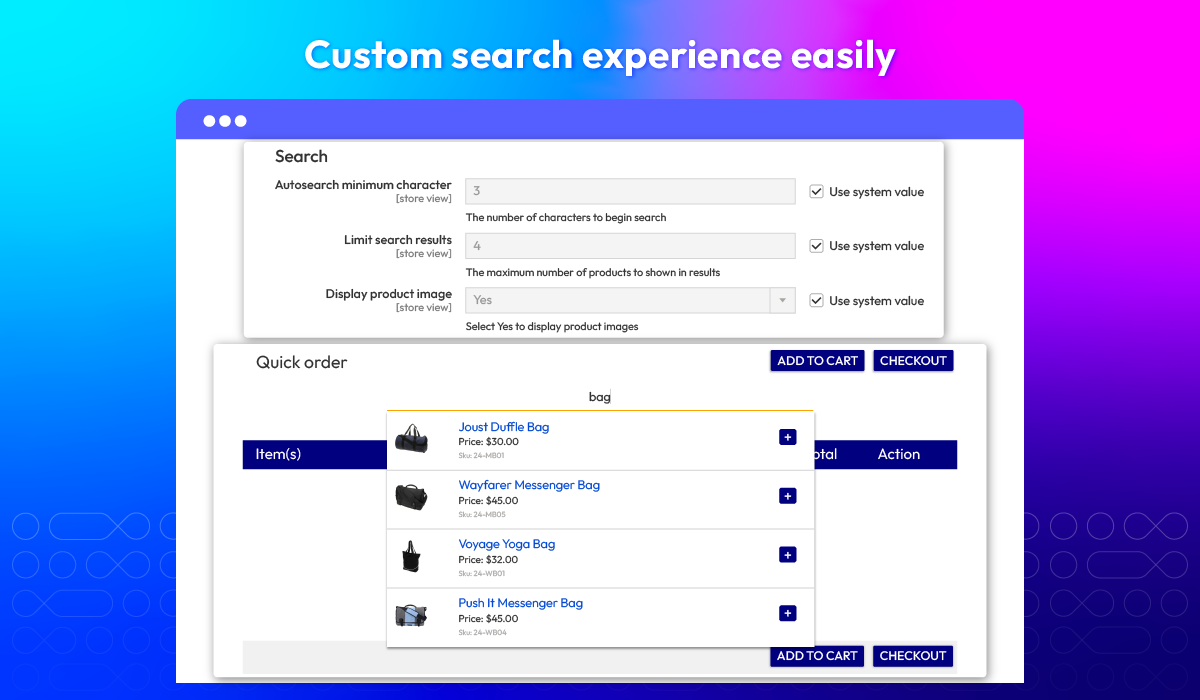Add Push It Messenger Bag using plus icon
This screenshot has width=1200, height=700.
pos(787,614)
